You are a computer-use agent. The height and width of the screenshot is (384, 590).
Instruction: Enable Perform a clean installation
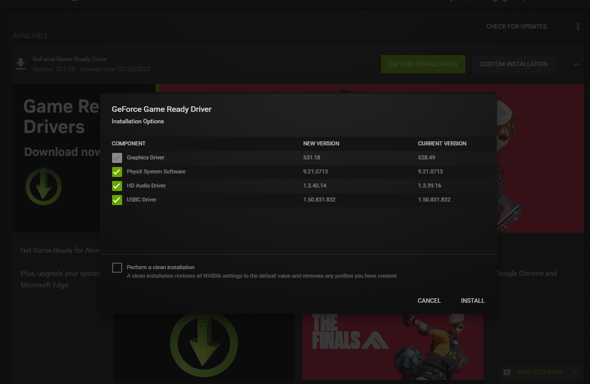[x=117, y=268]
